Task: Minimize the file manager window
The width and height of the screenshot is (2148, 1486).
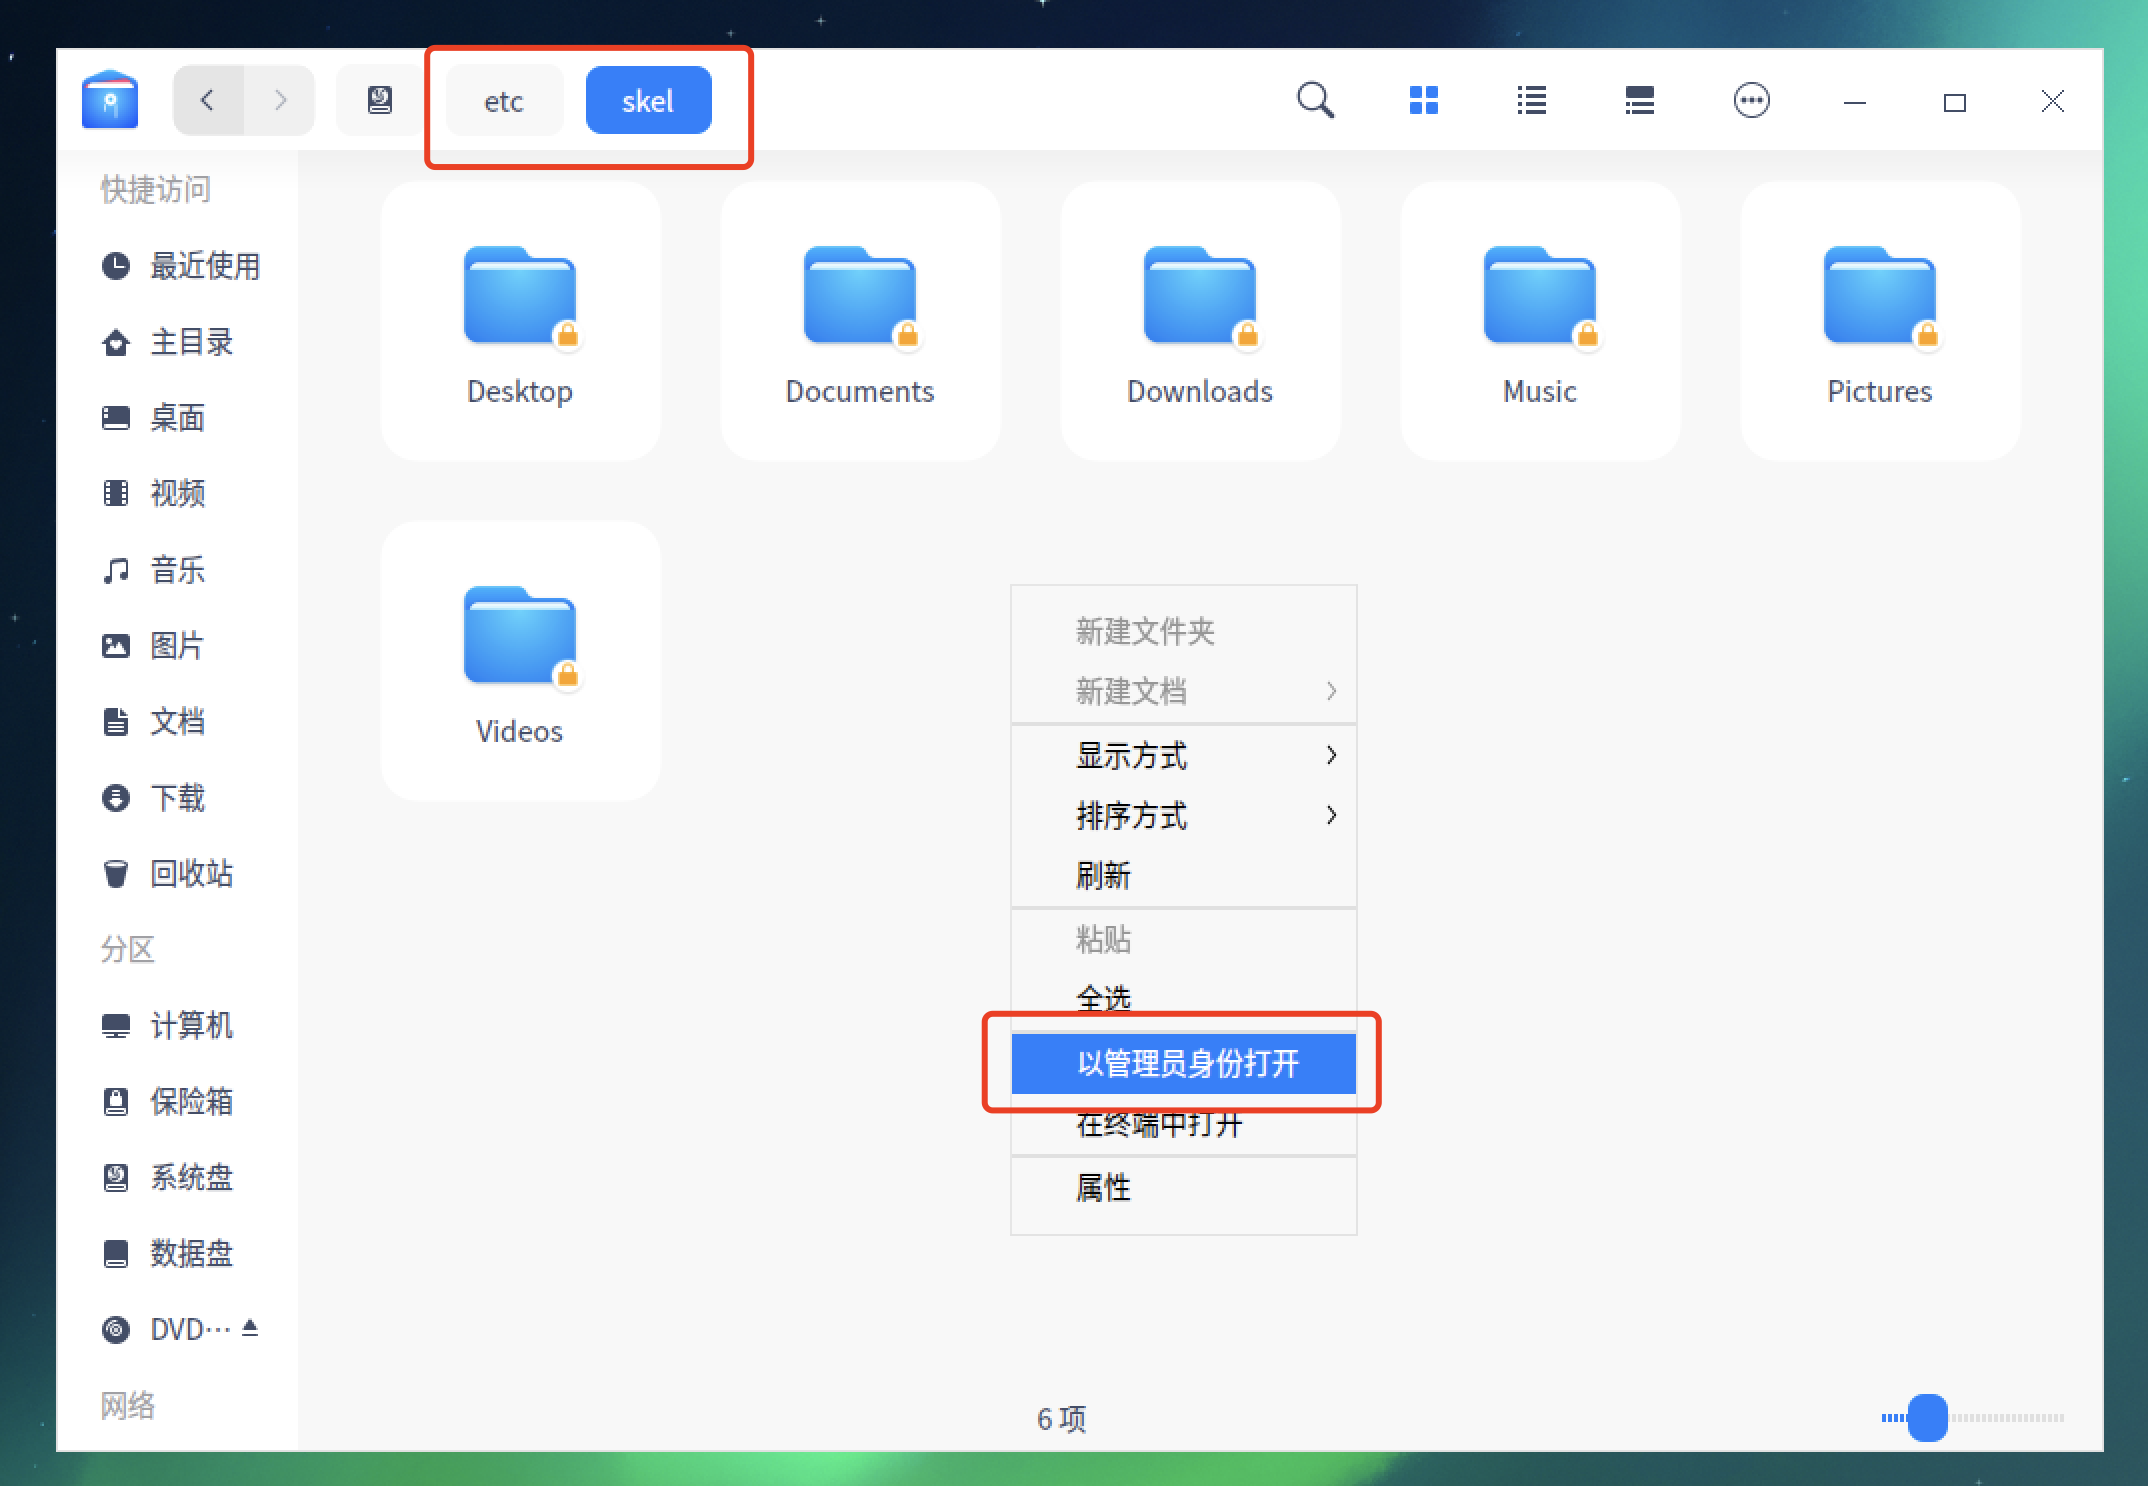Action: (x=1855, y=101)
